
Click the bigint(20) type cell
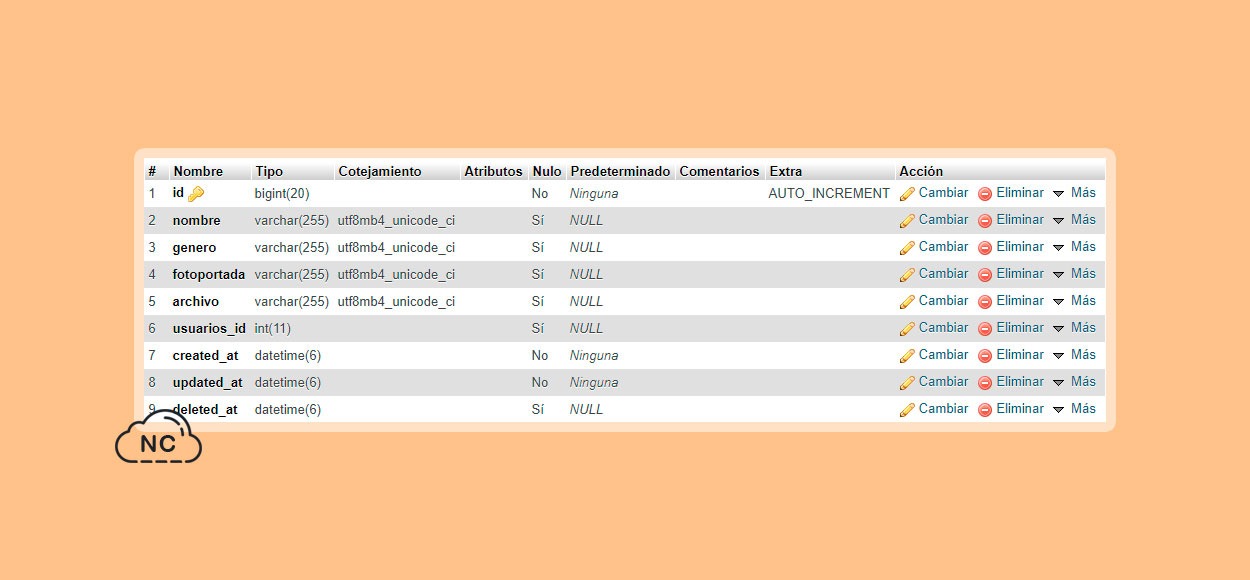click(282, 193)
